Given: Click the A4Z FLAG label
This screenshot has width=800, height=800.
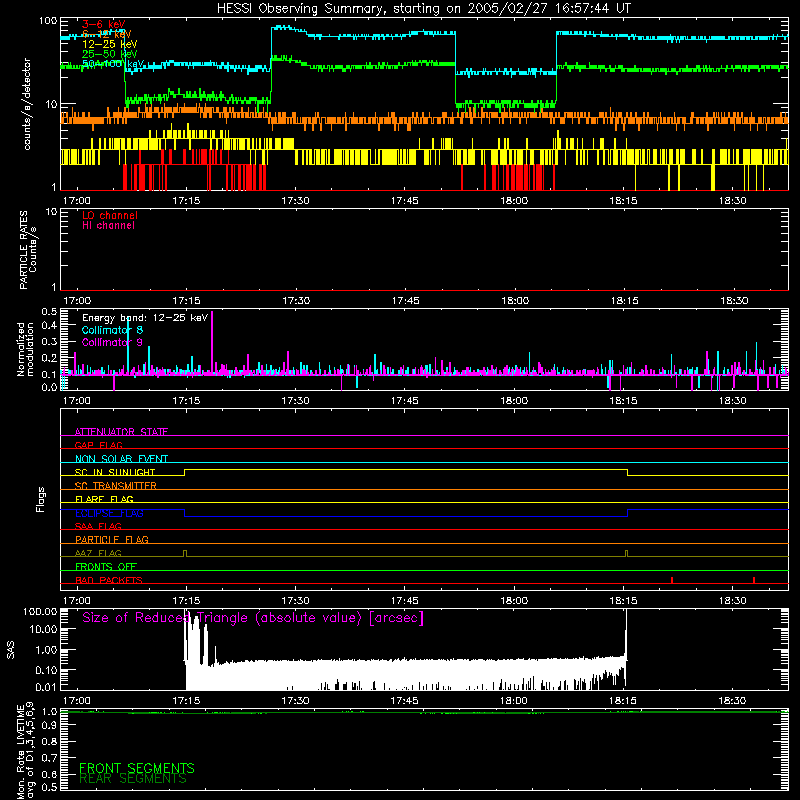Looking at the screenshot, I should coord(98,553).
